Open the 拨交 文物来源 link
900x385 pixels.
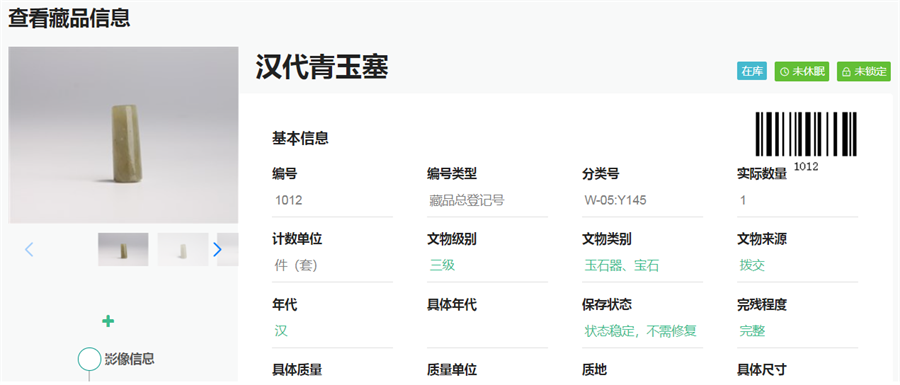click(752, 266)
